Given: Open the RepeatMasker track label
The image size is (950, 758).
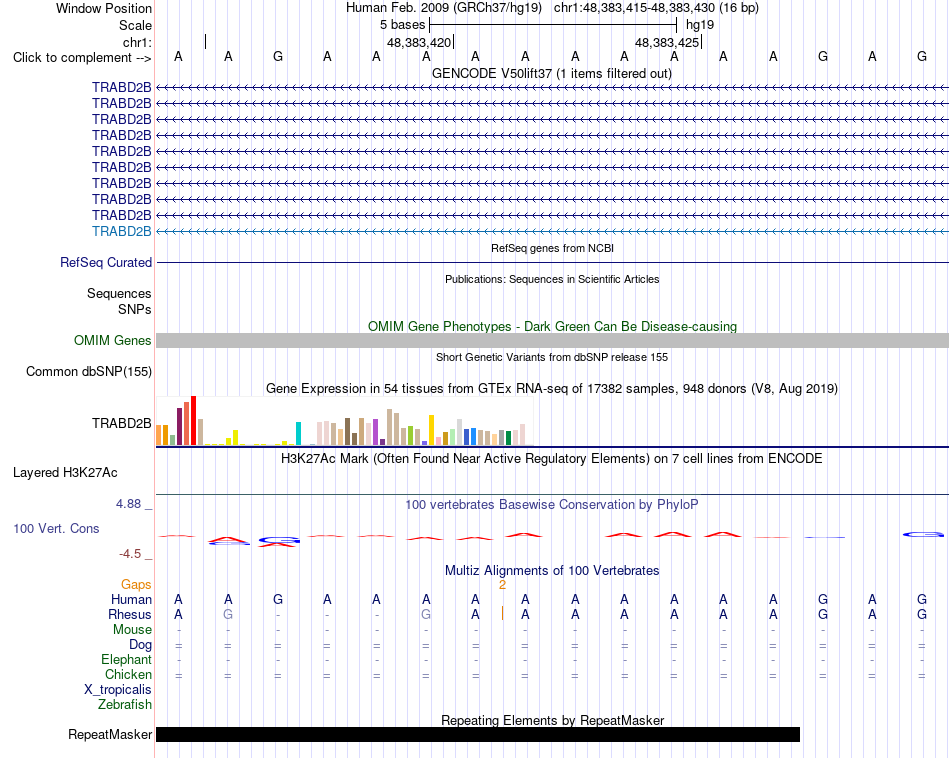Looking at the screenshot, I should (110, 734).
